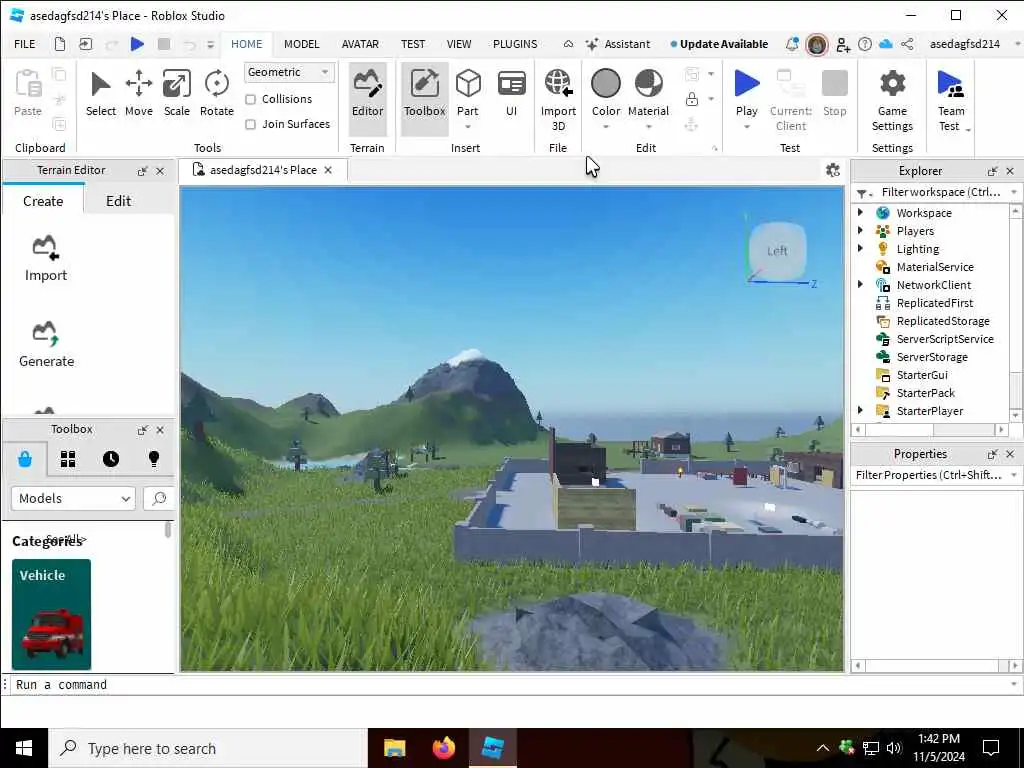Expand the Workspace tree node
Image resolution: width=1024 pixels, height=768 pixels.
[860, 212]
